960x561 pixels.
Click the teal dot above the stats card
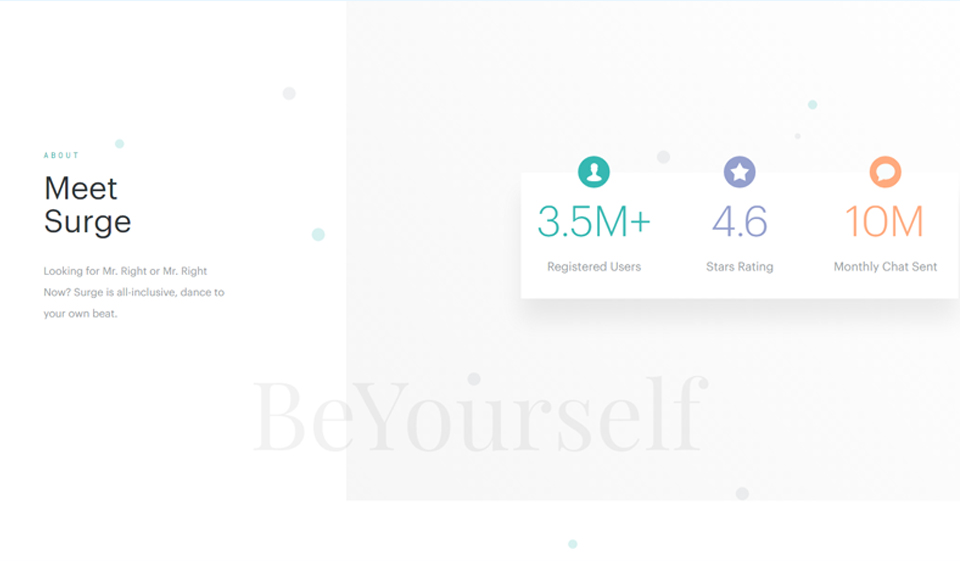coord(812,105)
